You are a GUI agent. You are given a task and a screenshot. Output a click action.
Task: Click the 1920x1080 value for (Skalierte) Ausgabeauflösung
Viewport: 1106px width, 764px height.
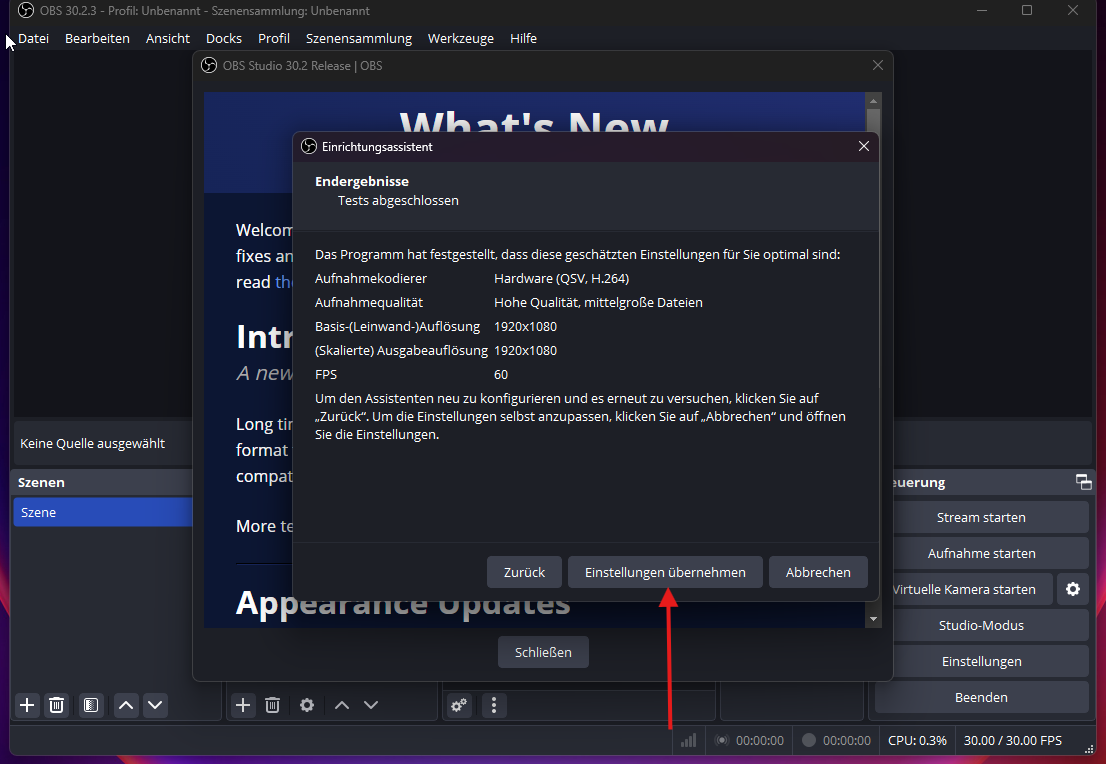[x=525, y=351]
